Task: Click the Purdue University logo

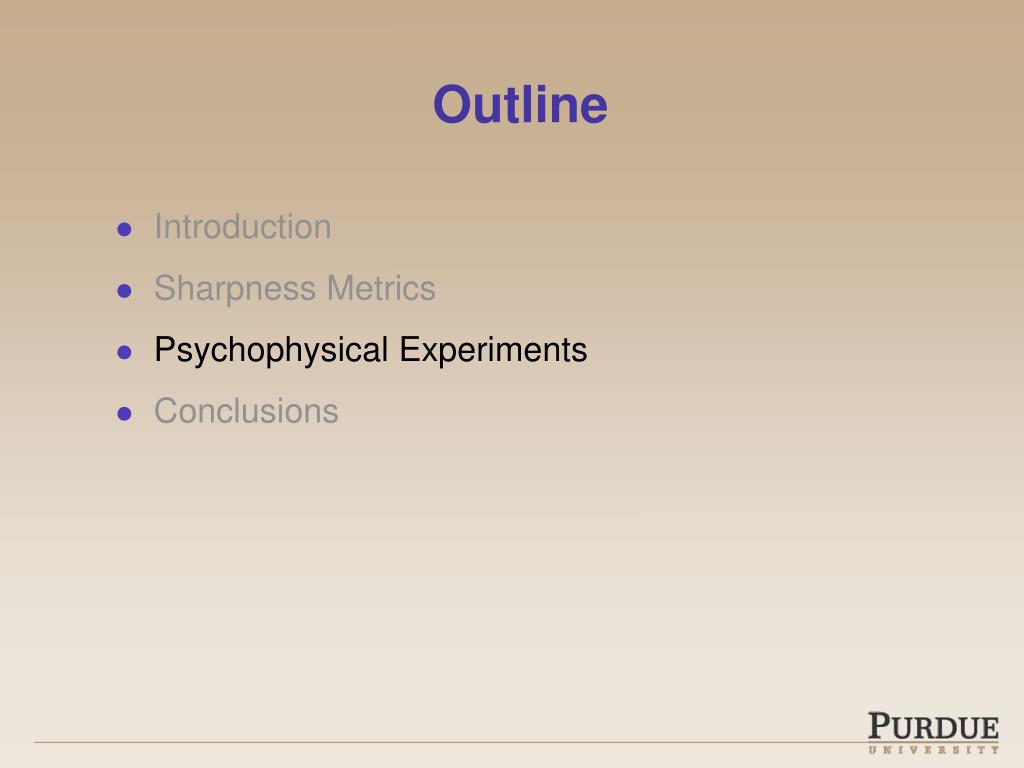Action: pos(933,733)
